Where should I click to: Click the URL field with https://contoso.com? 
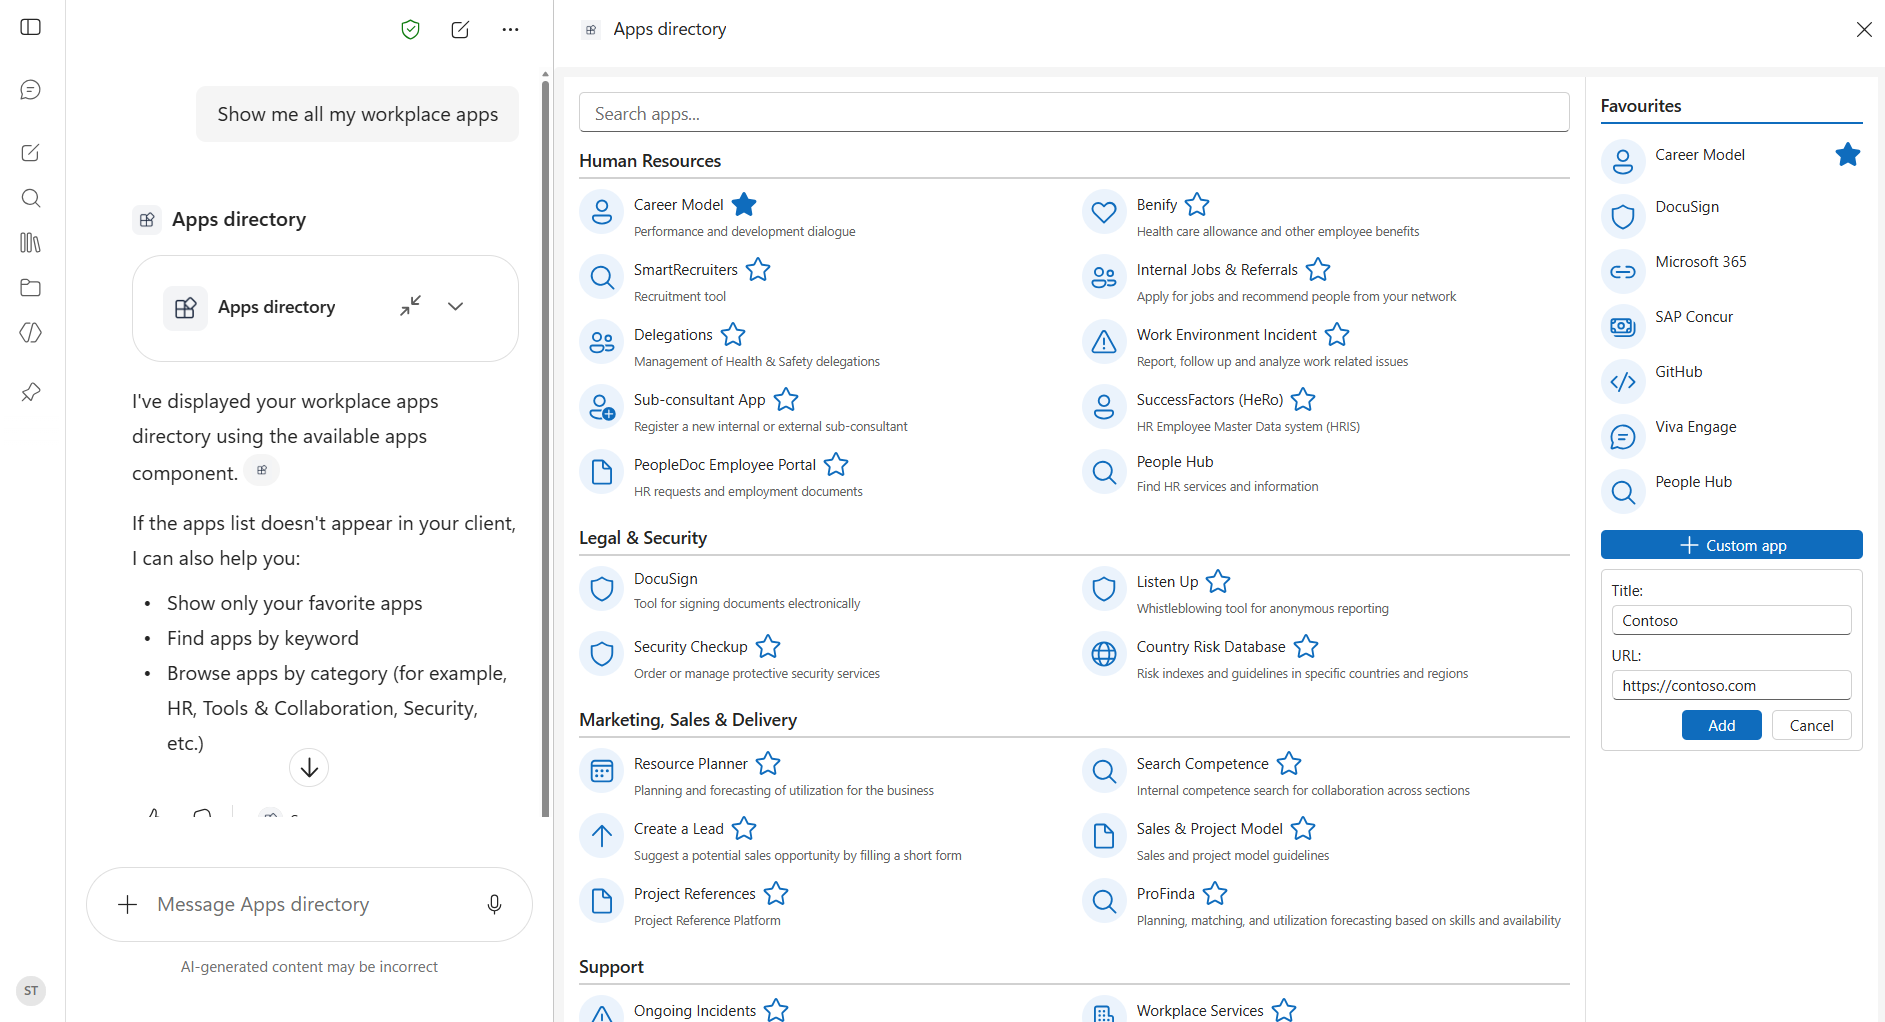click(x=1731, y=685)
